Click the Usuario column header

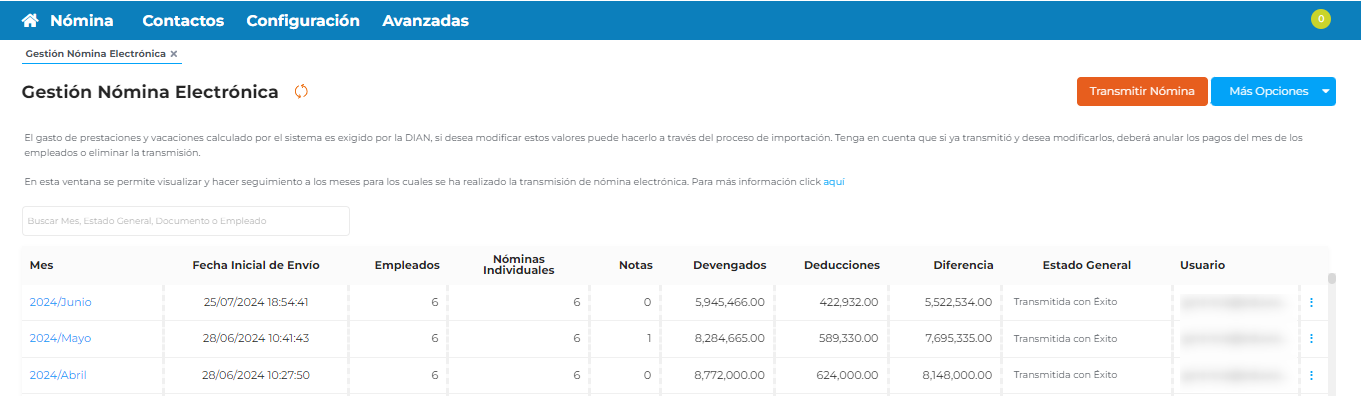tap(1202, 265)
